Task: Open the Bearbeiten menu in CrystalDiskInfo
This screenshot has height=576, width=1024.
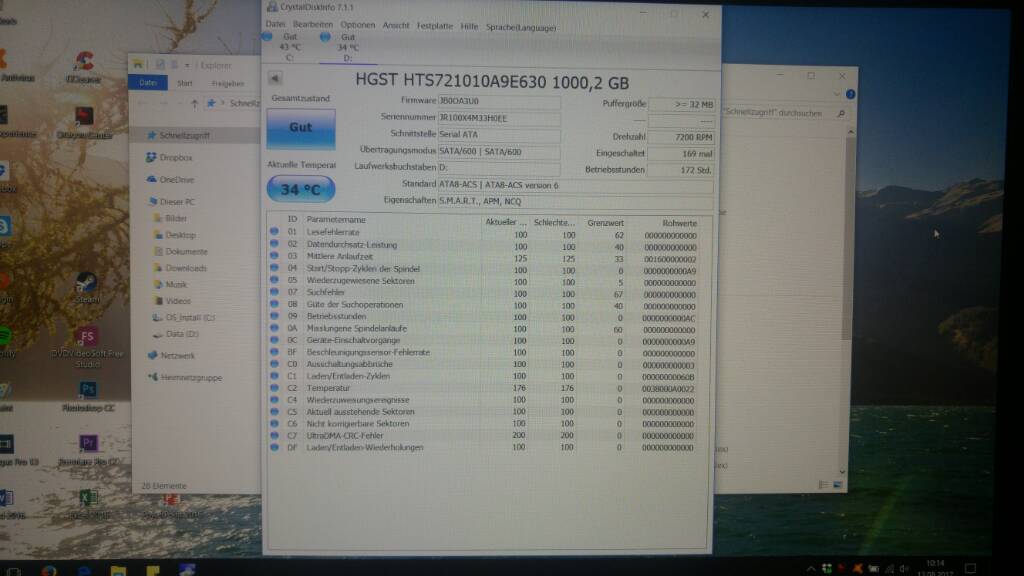Action: click(313, 24)
